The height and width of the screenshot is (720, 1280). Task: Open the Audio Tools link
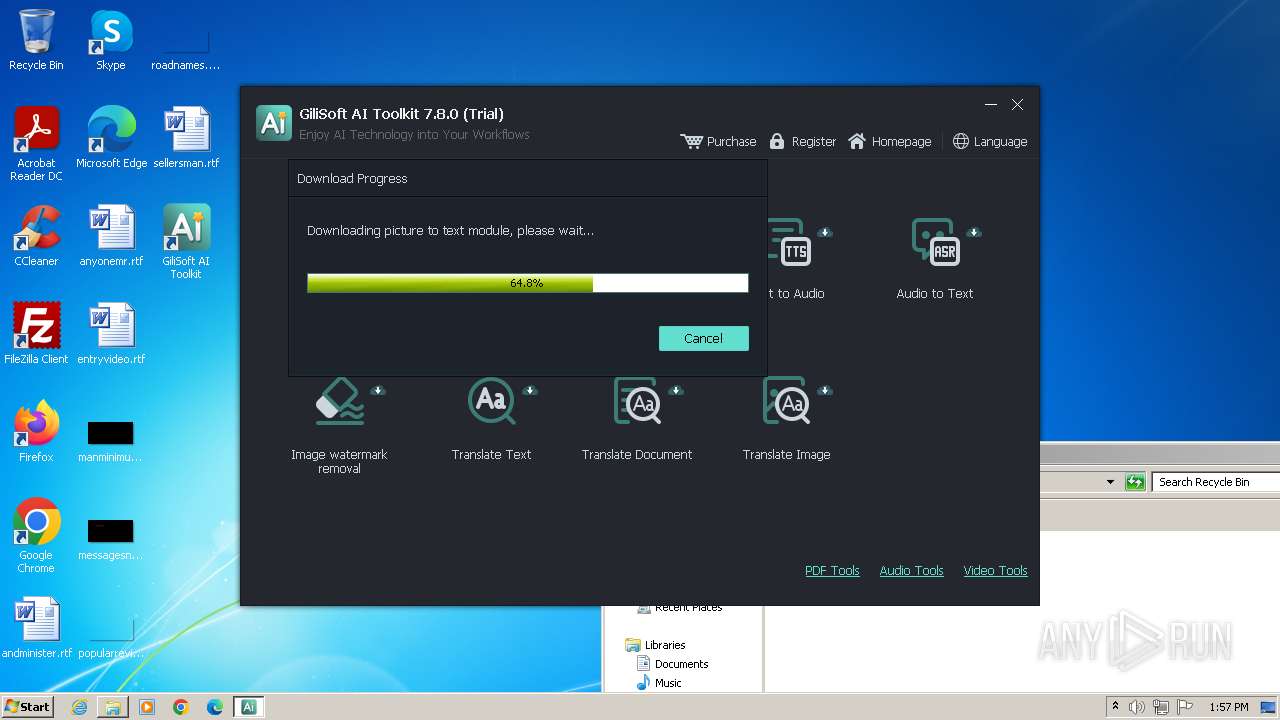pyautogui.click(x=911, y=571)
